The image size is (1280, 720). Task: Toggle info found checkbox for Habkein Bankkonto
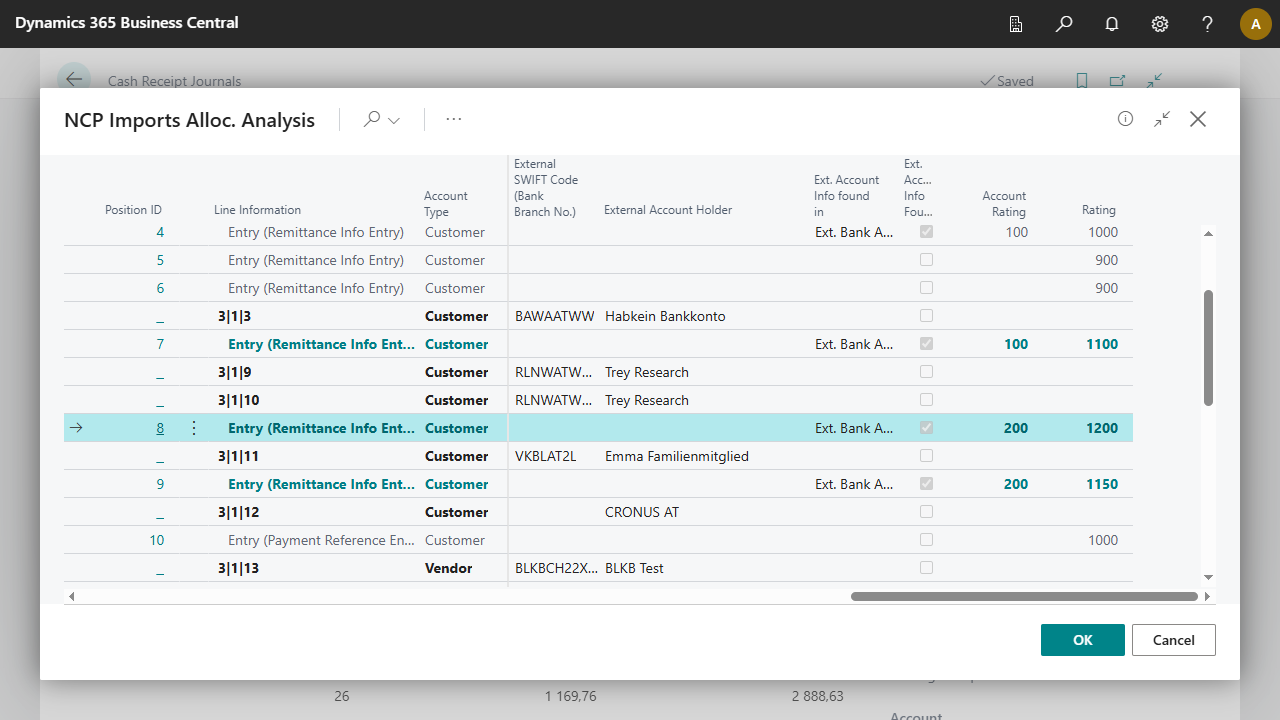926,316
